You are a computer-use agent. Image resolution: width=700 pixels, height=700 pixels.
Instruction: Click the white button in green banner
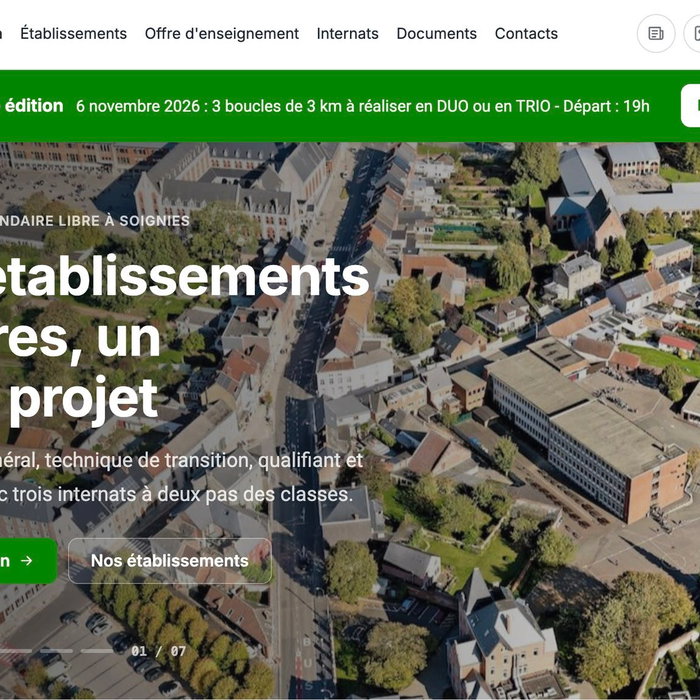[691, 106]
